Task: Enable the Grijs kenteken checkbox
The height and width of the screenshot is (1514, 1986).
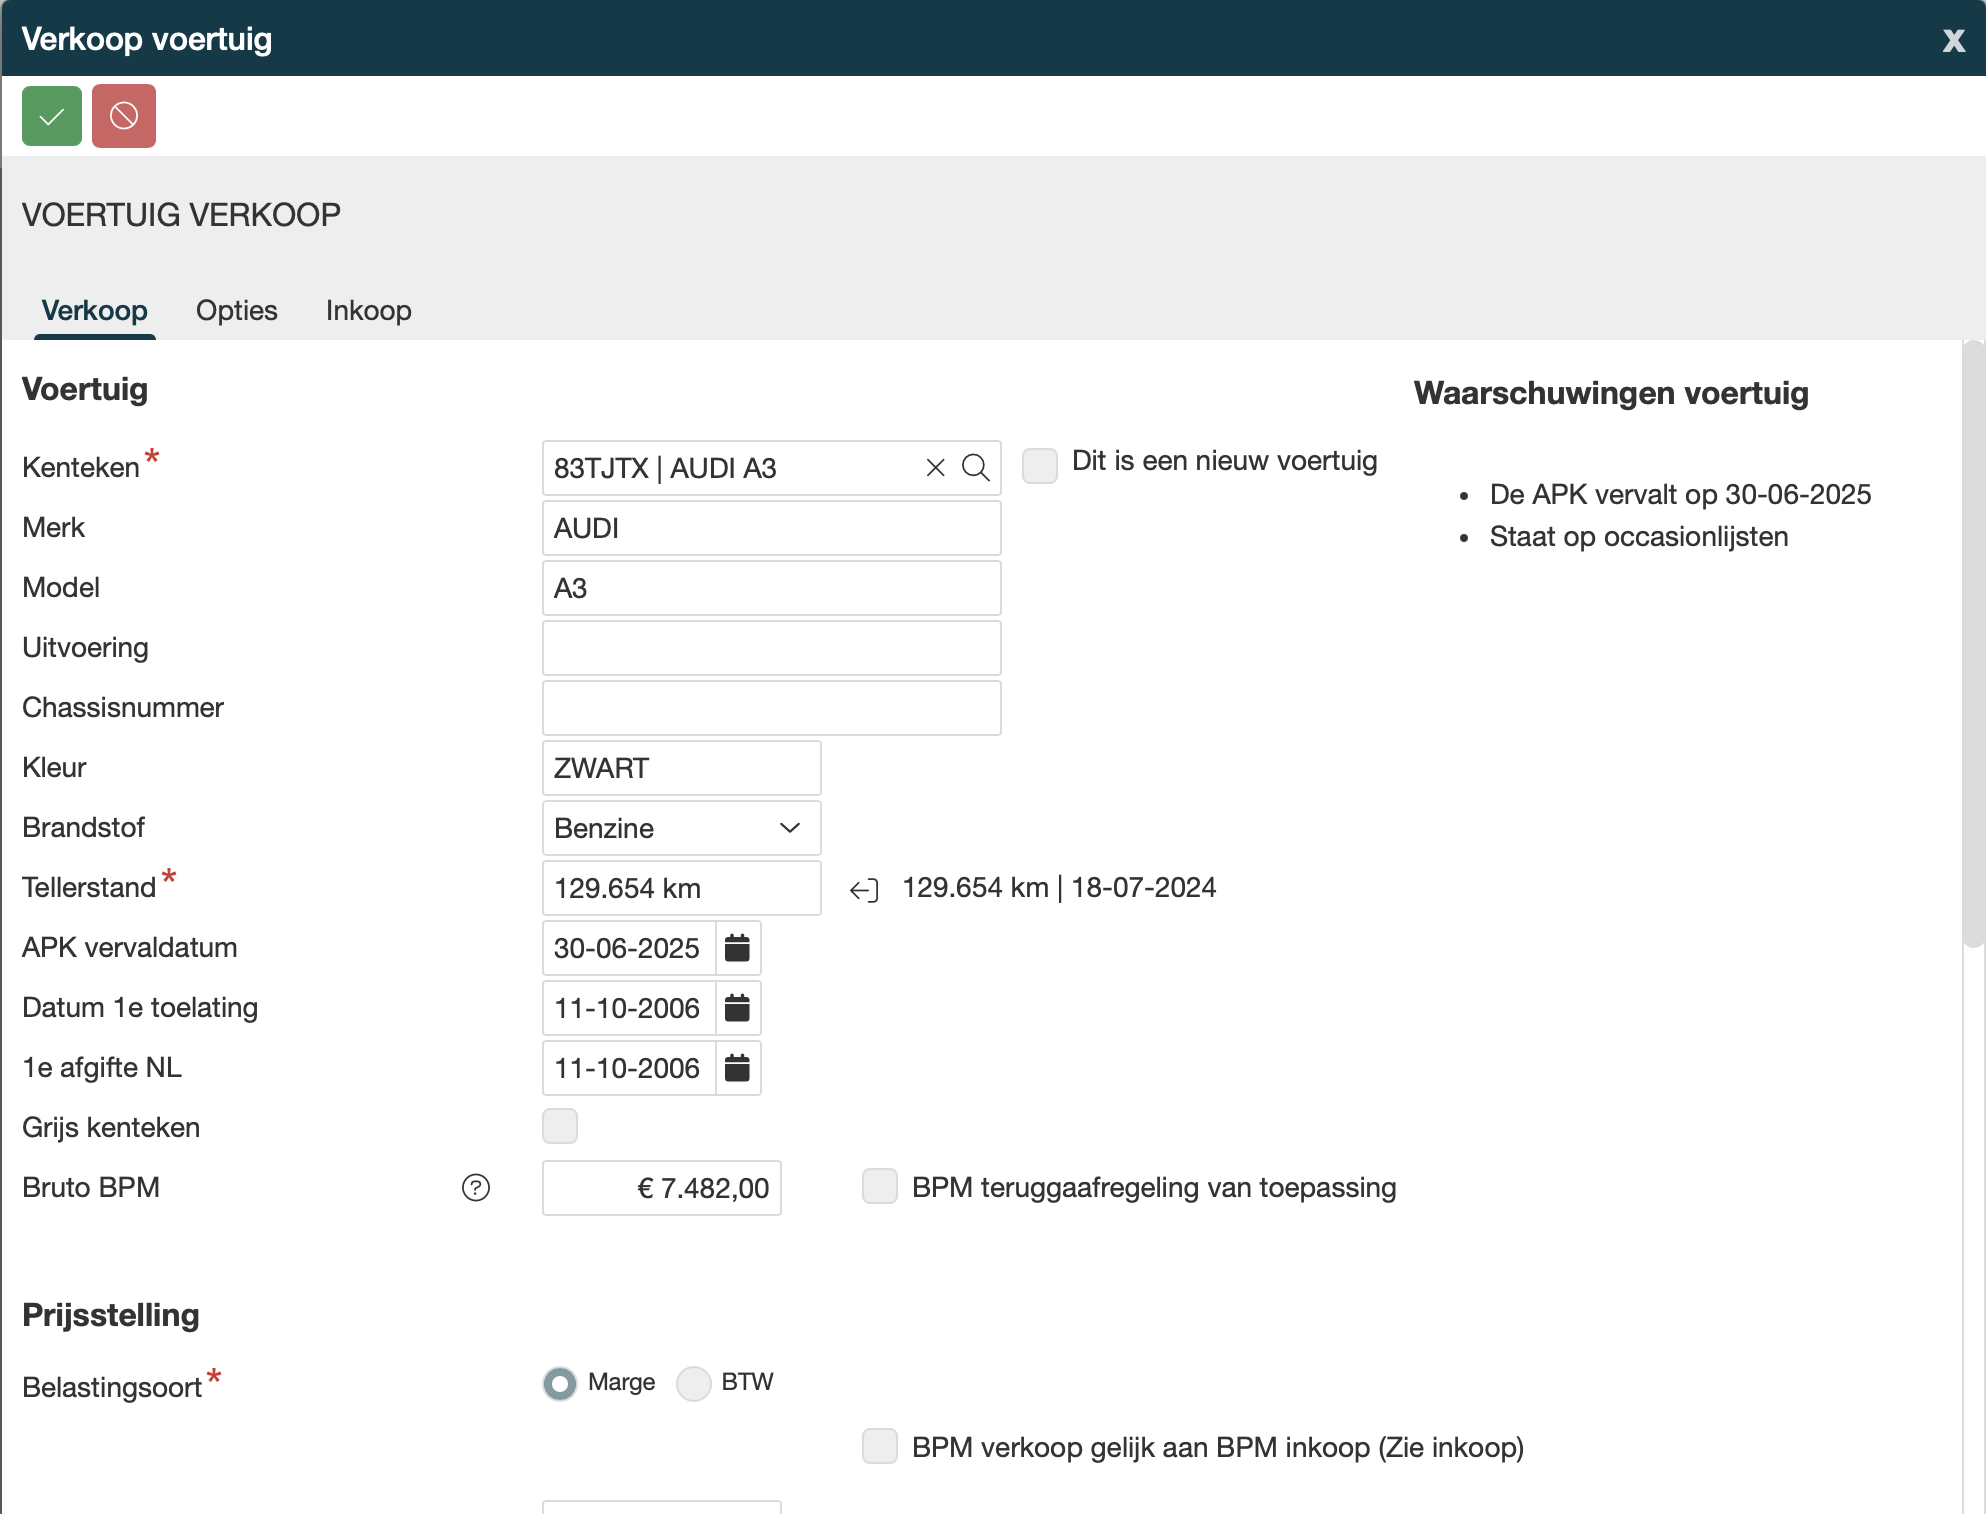Action: [x=560, y=1126]
